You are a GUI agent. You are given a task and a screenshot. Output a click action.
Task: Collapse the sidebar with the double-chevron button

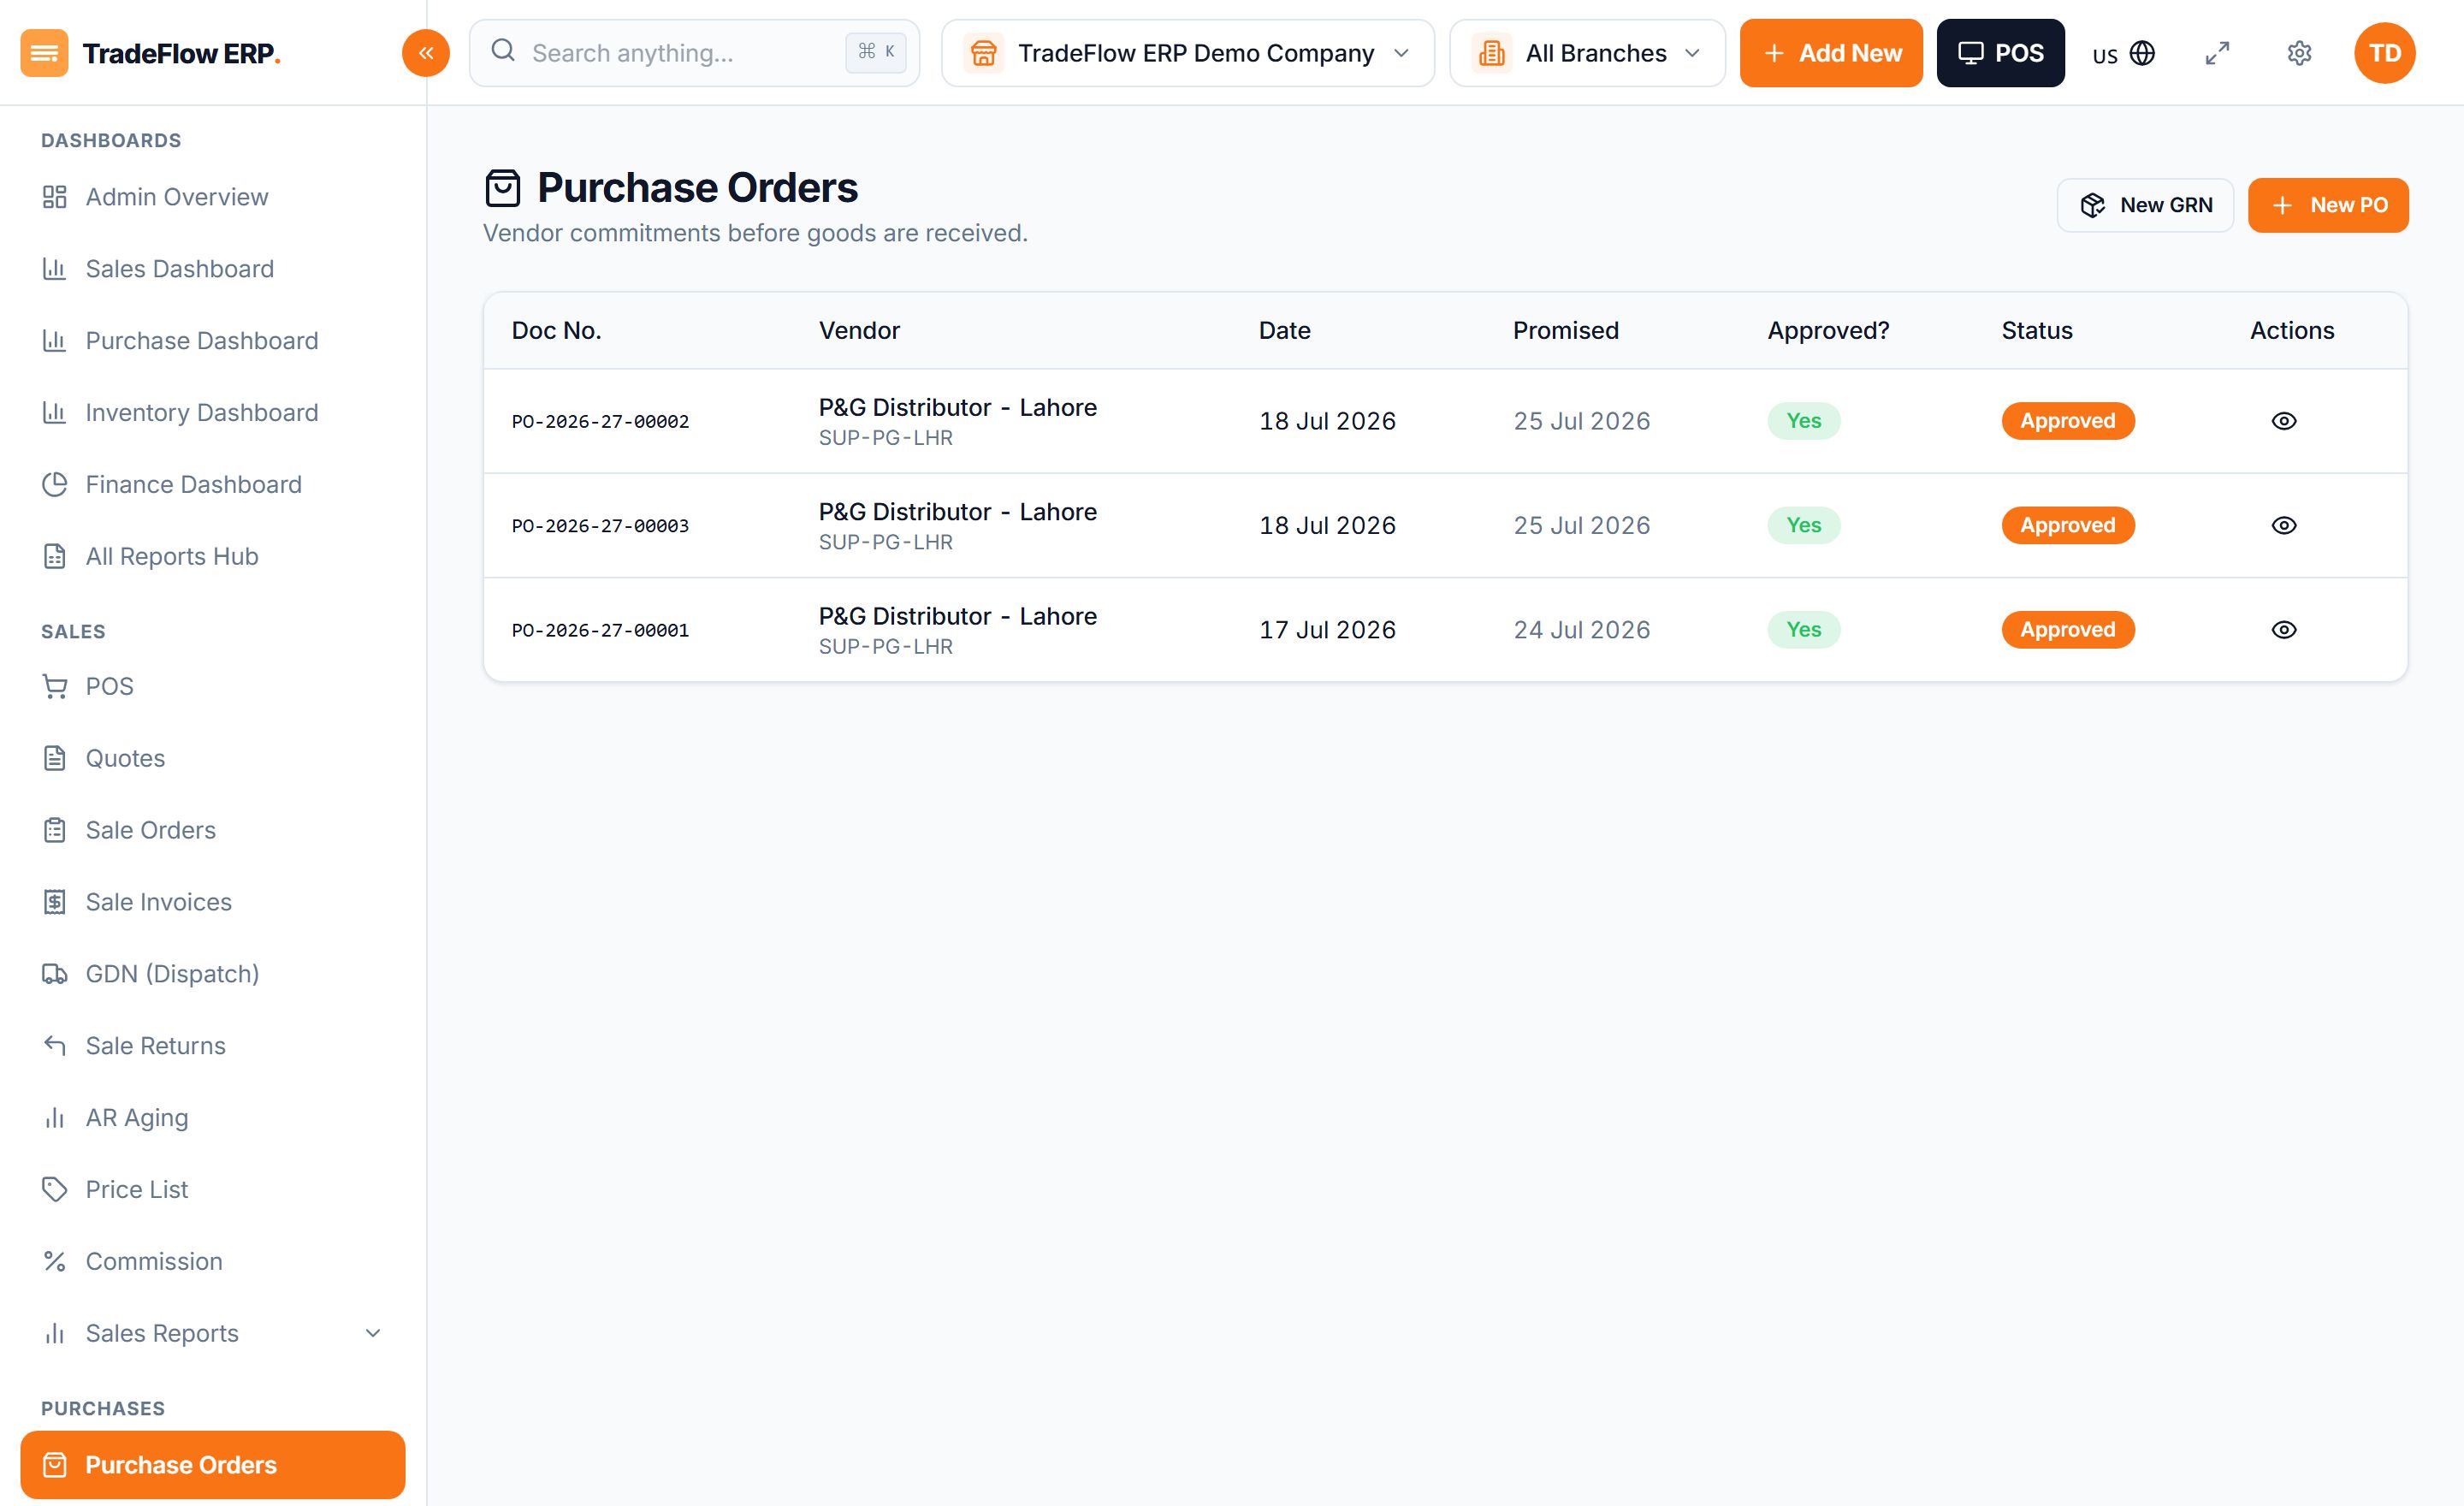pyautogui.click(x=425, y=53)
